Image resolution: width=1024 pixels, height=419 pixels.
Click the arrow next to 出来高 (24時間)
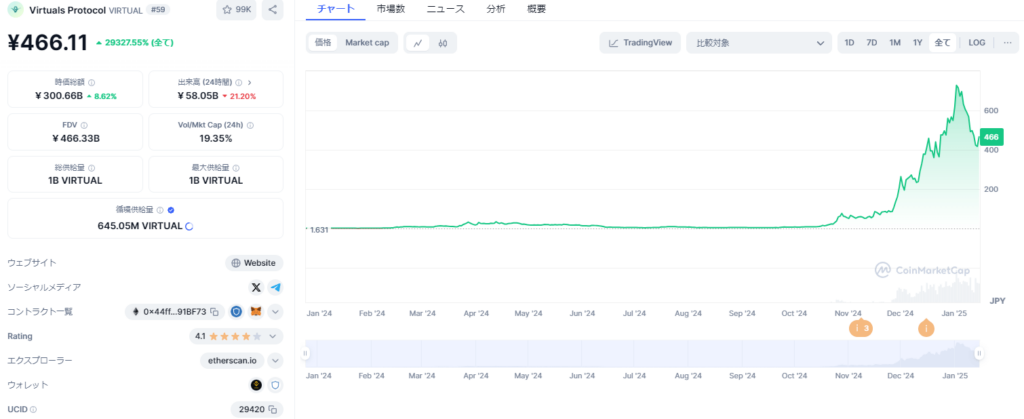(x=249, y=83)
